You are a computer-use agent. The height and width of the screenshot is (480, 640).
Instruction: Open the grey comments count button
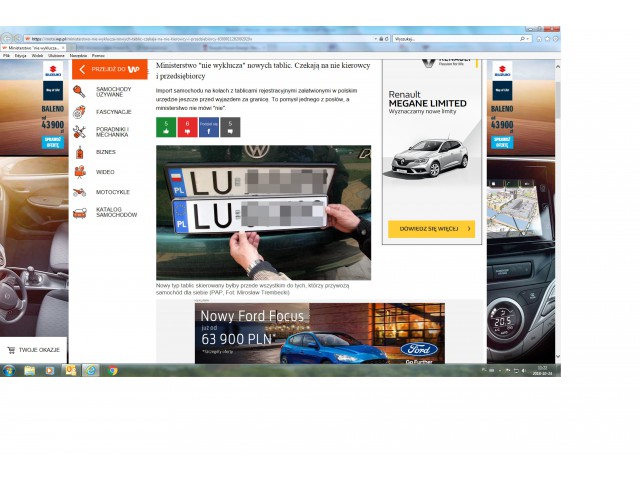click(x=231, y=127)
